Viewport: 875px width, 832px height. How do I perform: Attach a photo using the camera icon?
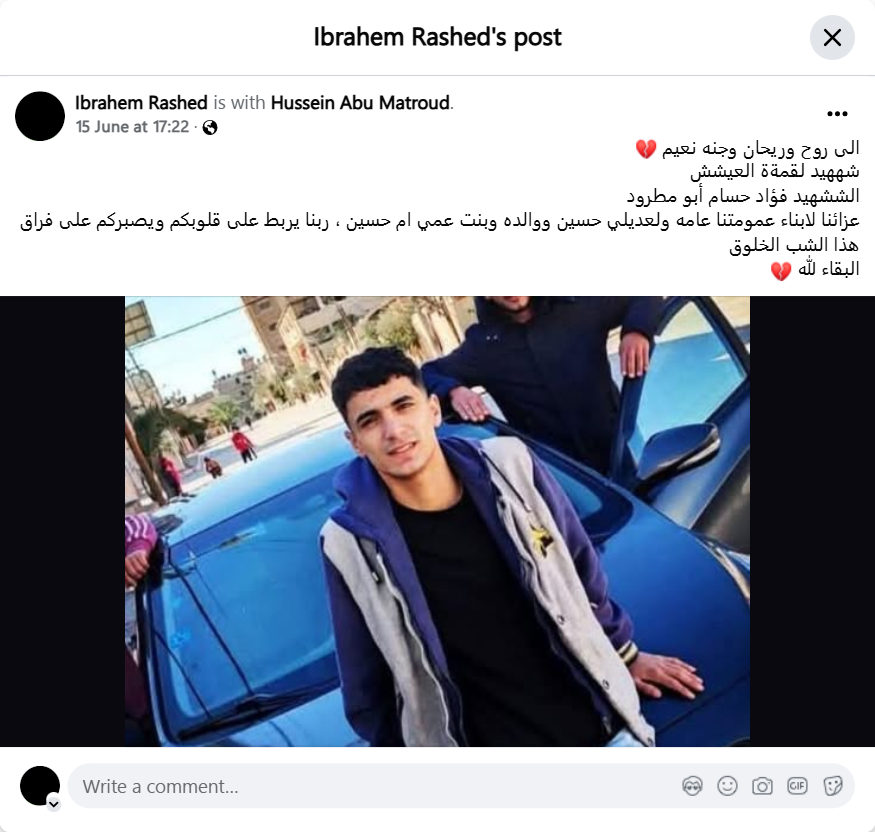pos(762,786)
